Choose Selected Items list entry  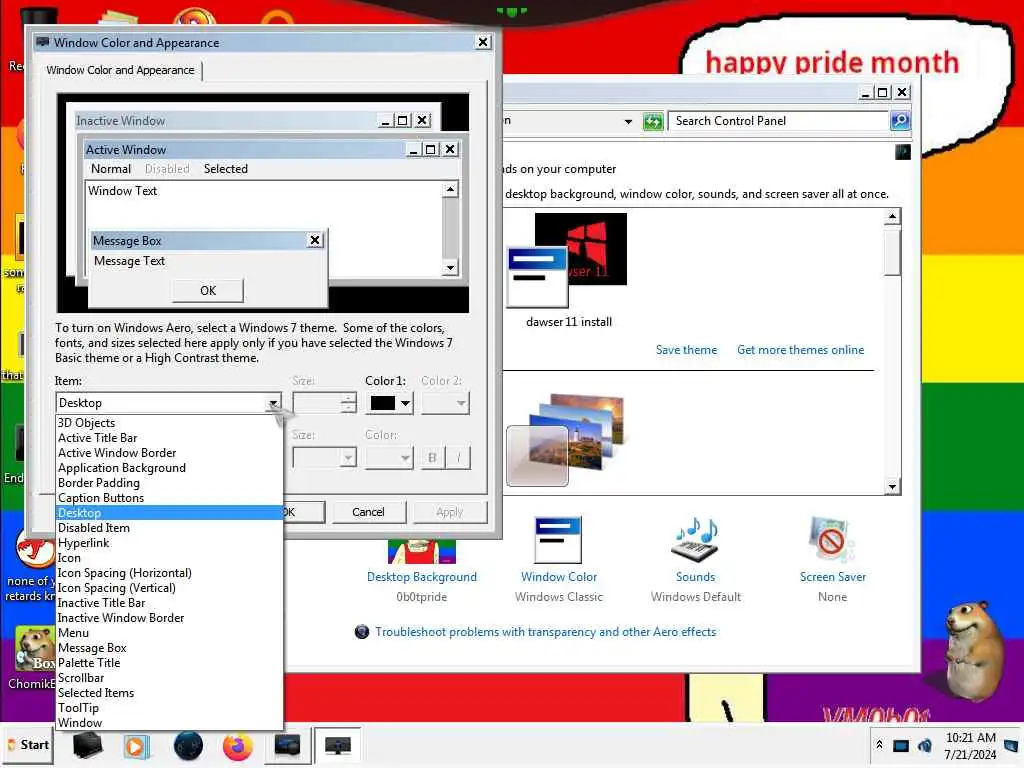169,693
